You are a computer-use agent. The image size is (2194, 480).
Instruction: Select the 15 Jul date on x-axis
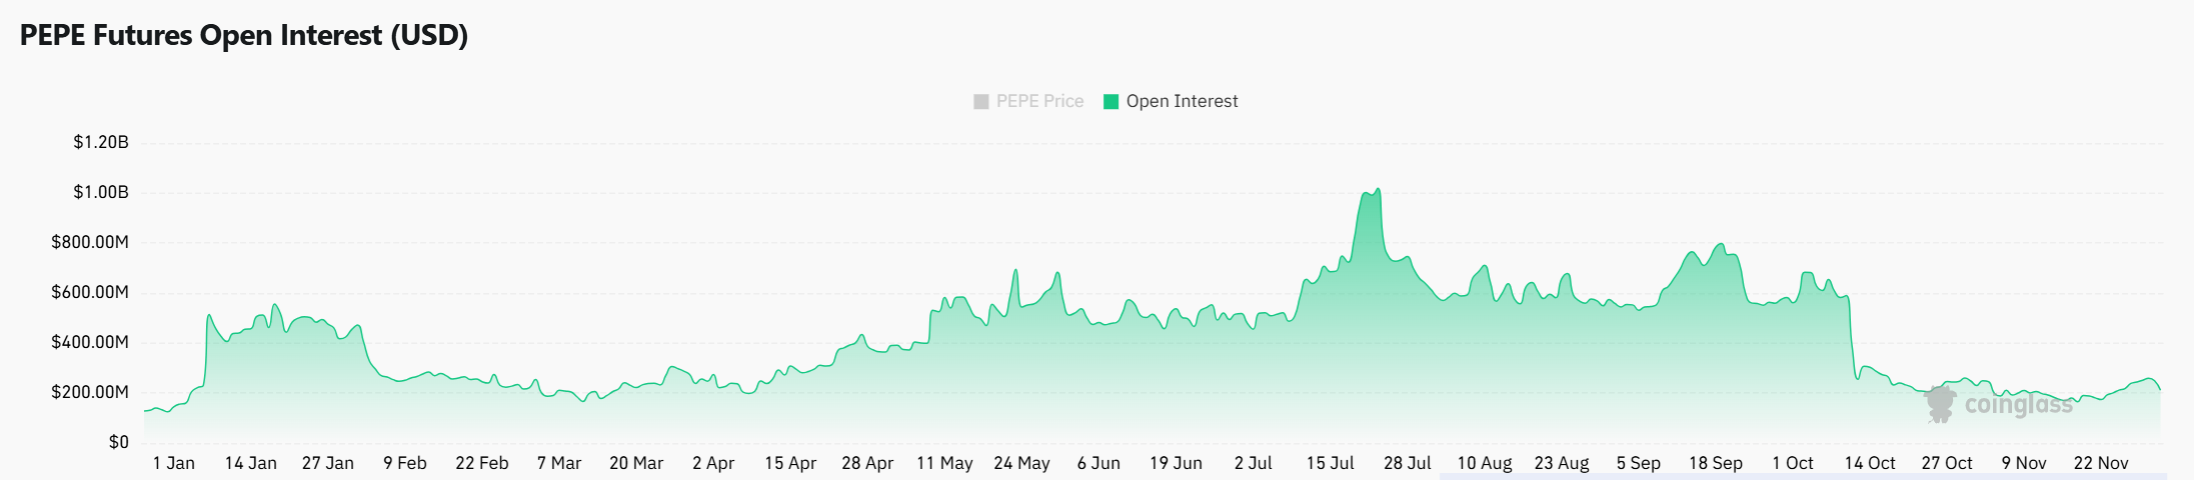point(1330,463)
